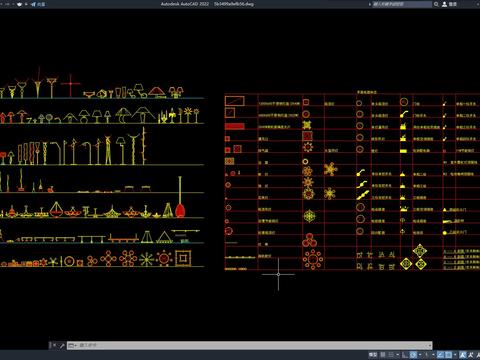The height and width of the screenshot is (360, 480).
Task: Open the object snap settings dropdown arrow
Action: 455,355
